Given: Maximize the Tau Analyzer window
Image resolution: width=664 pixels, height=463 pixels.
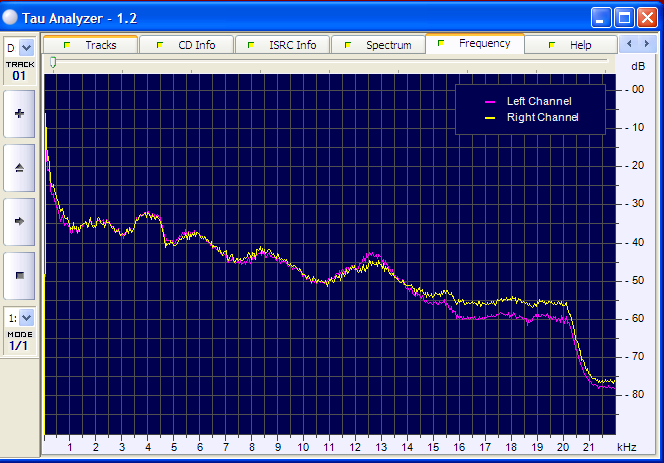Looking at the screenshot, I should coord(624,17).
